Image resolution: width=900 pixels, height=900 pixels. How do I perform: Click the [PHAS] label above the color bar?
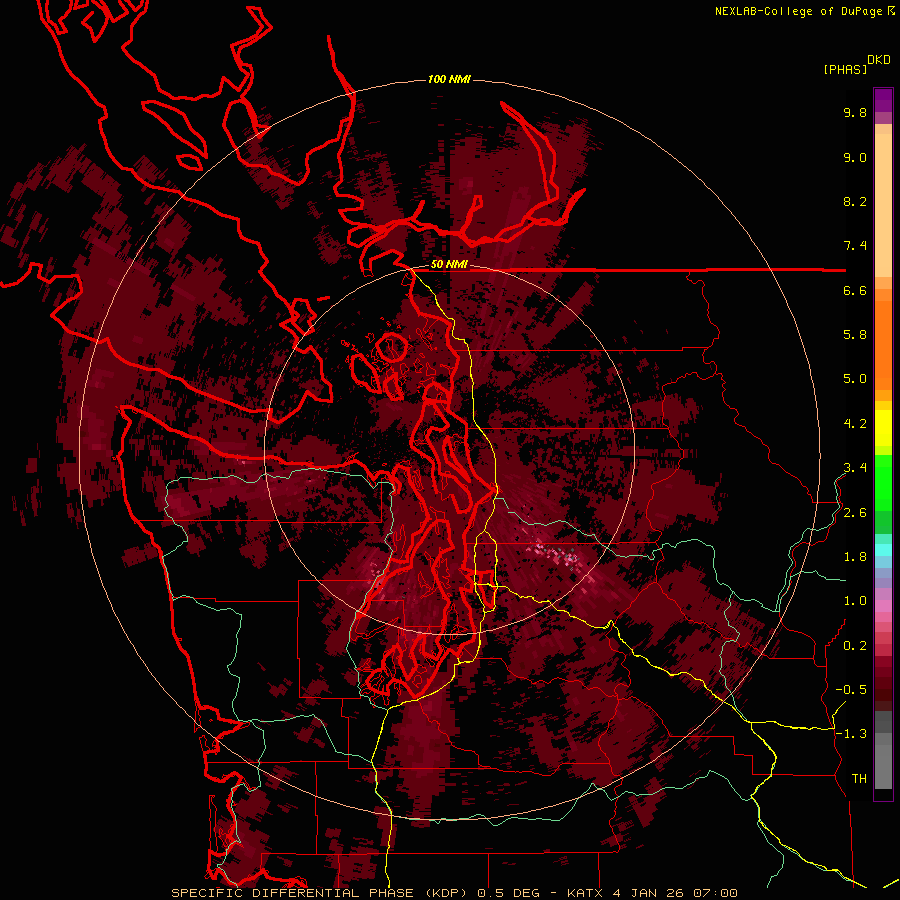(845, 69)
